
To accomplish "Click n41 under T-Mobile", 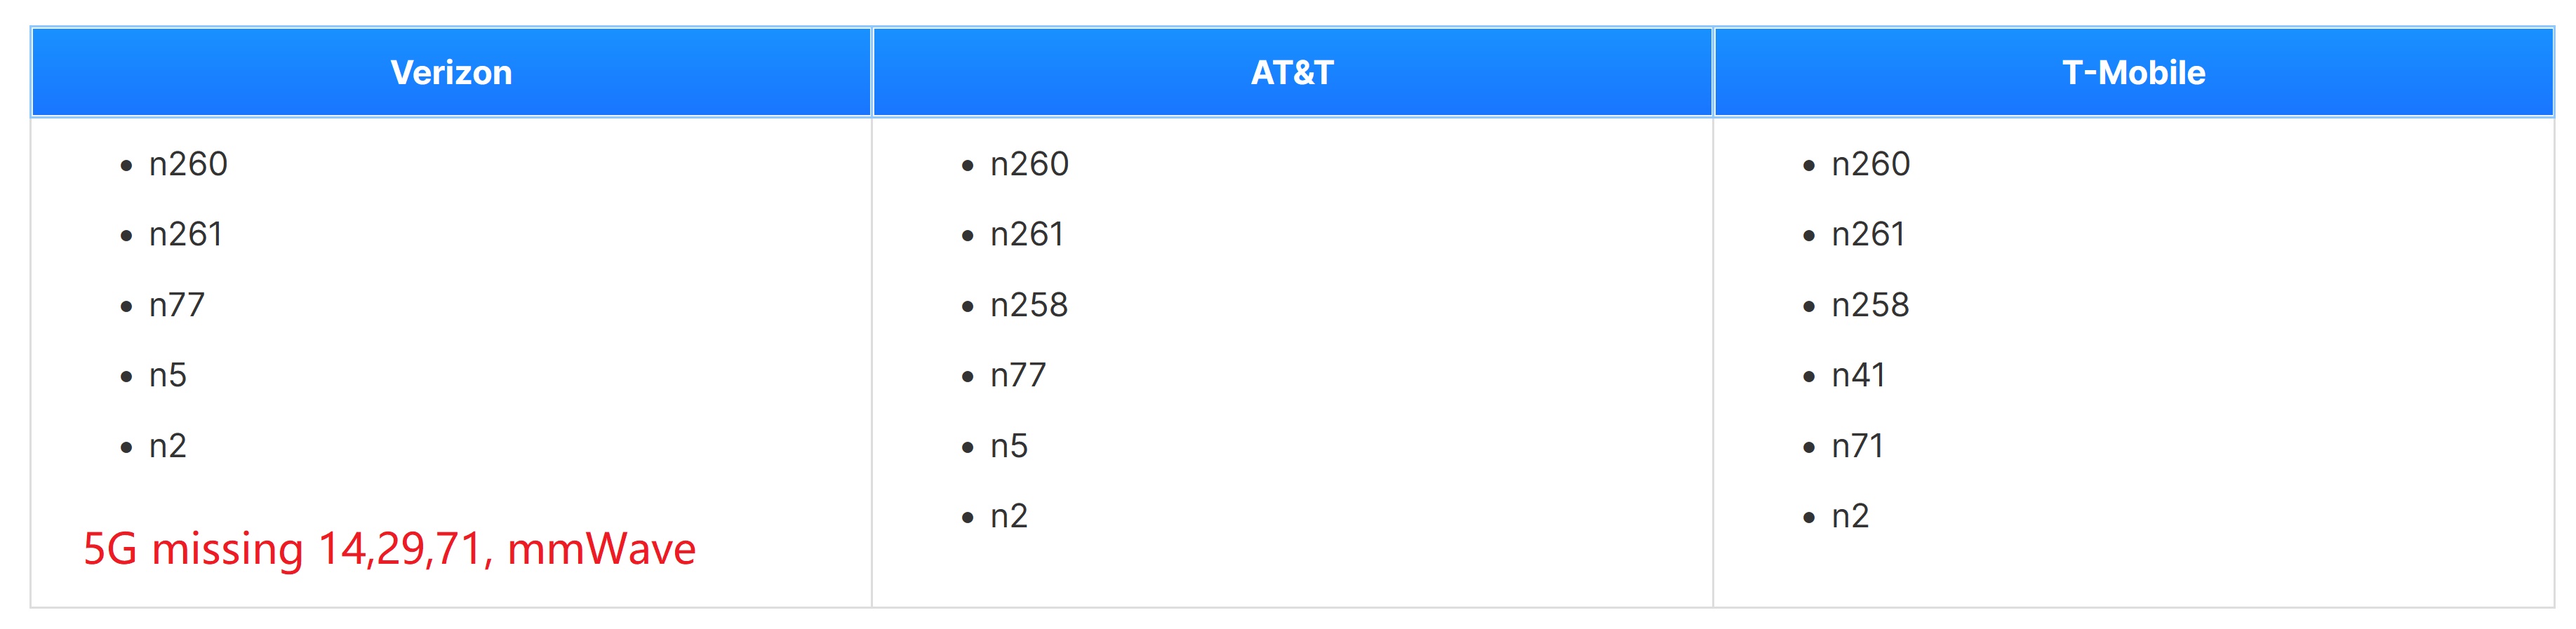I will pyautogui.click(x=1858, y=375).
